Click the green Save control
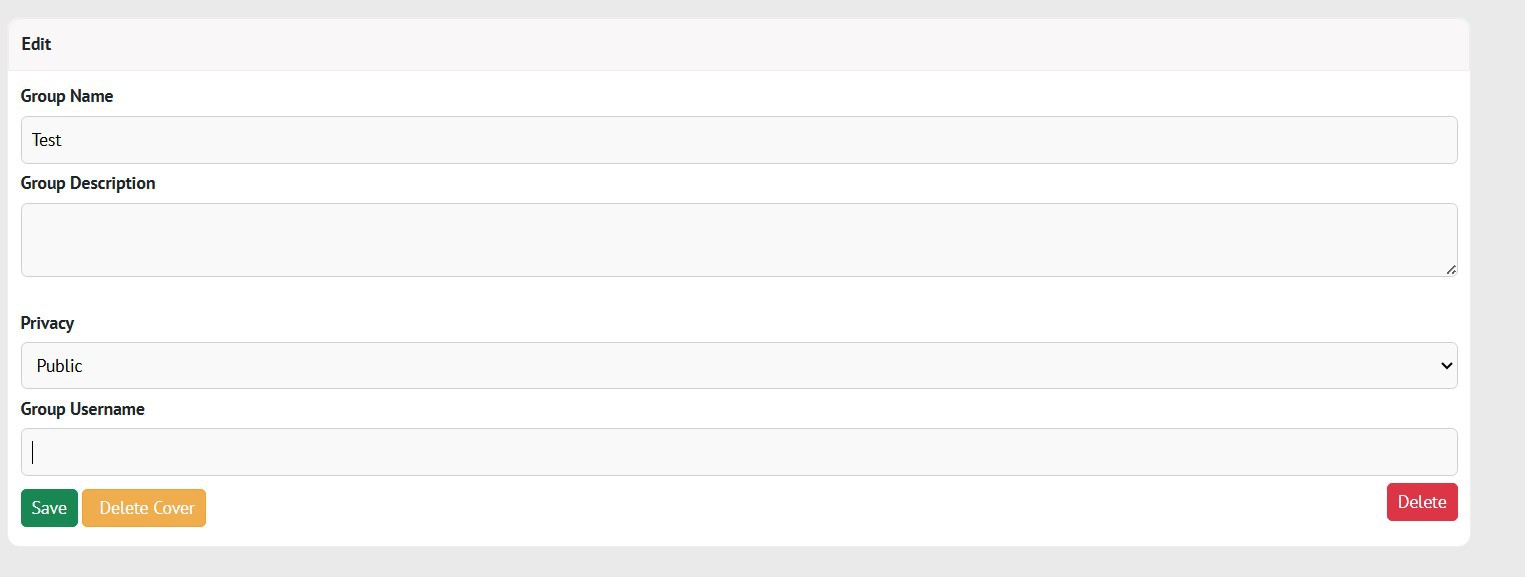 click(x=49, y=507)
